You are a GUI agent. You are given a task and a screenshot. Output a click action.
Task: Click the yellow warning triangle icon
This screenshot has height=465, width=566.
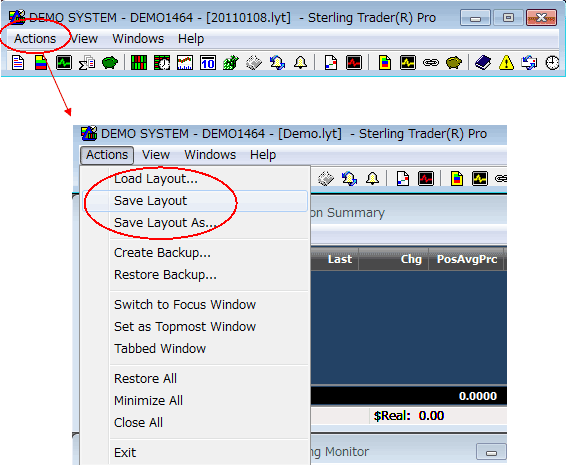506,63
